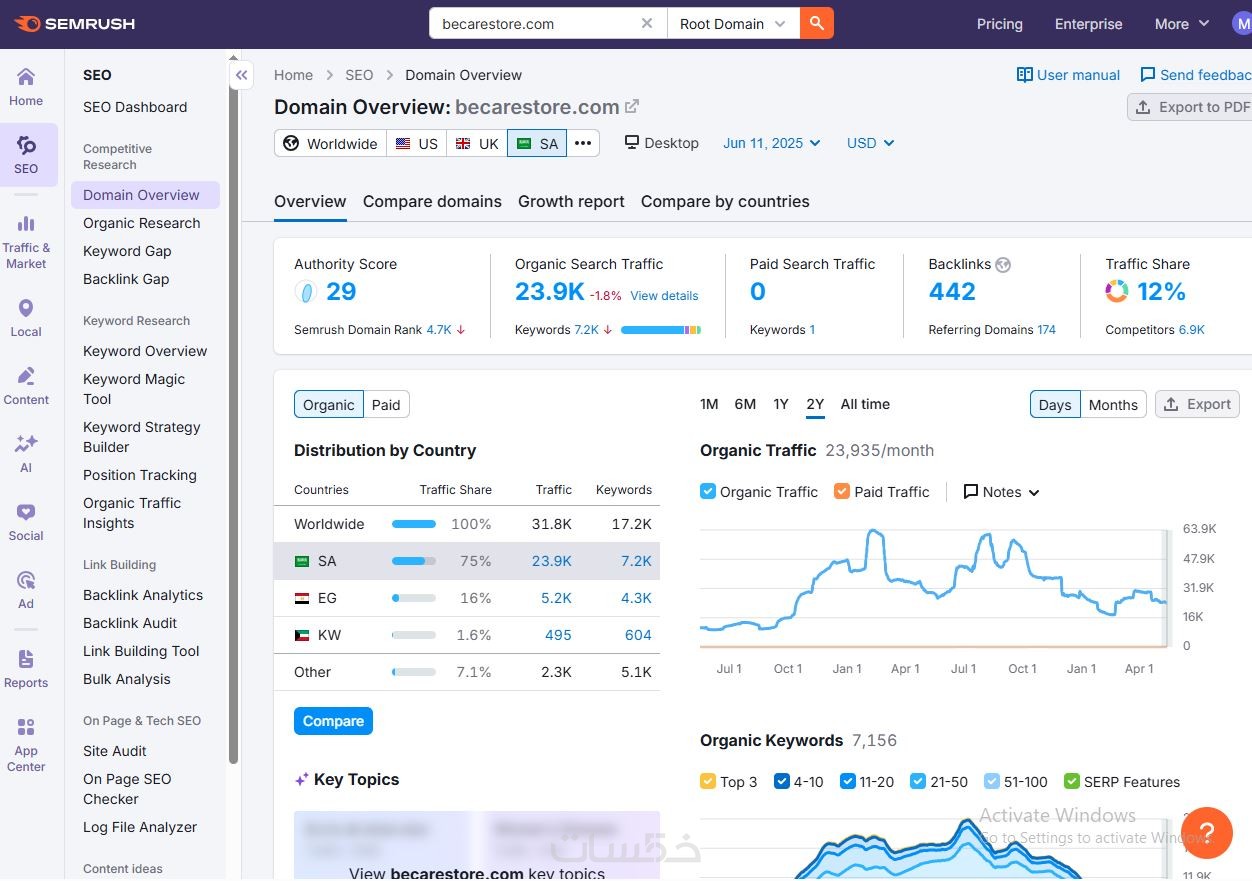The height and width of the screenshot is (881, 1252).
Task: Select the Worldwide database
Action: 331,143
